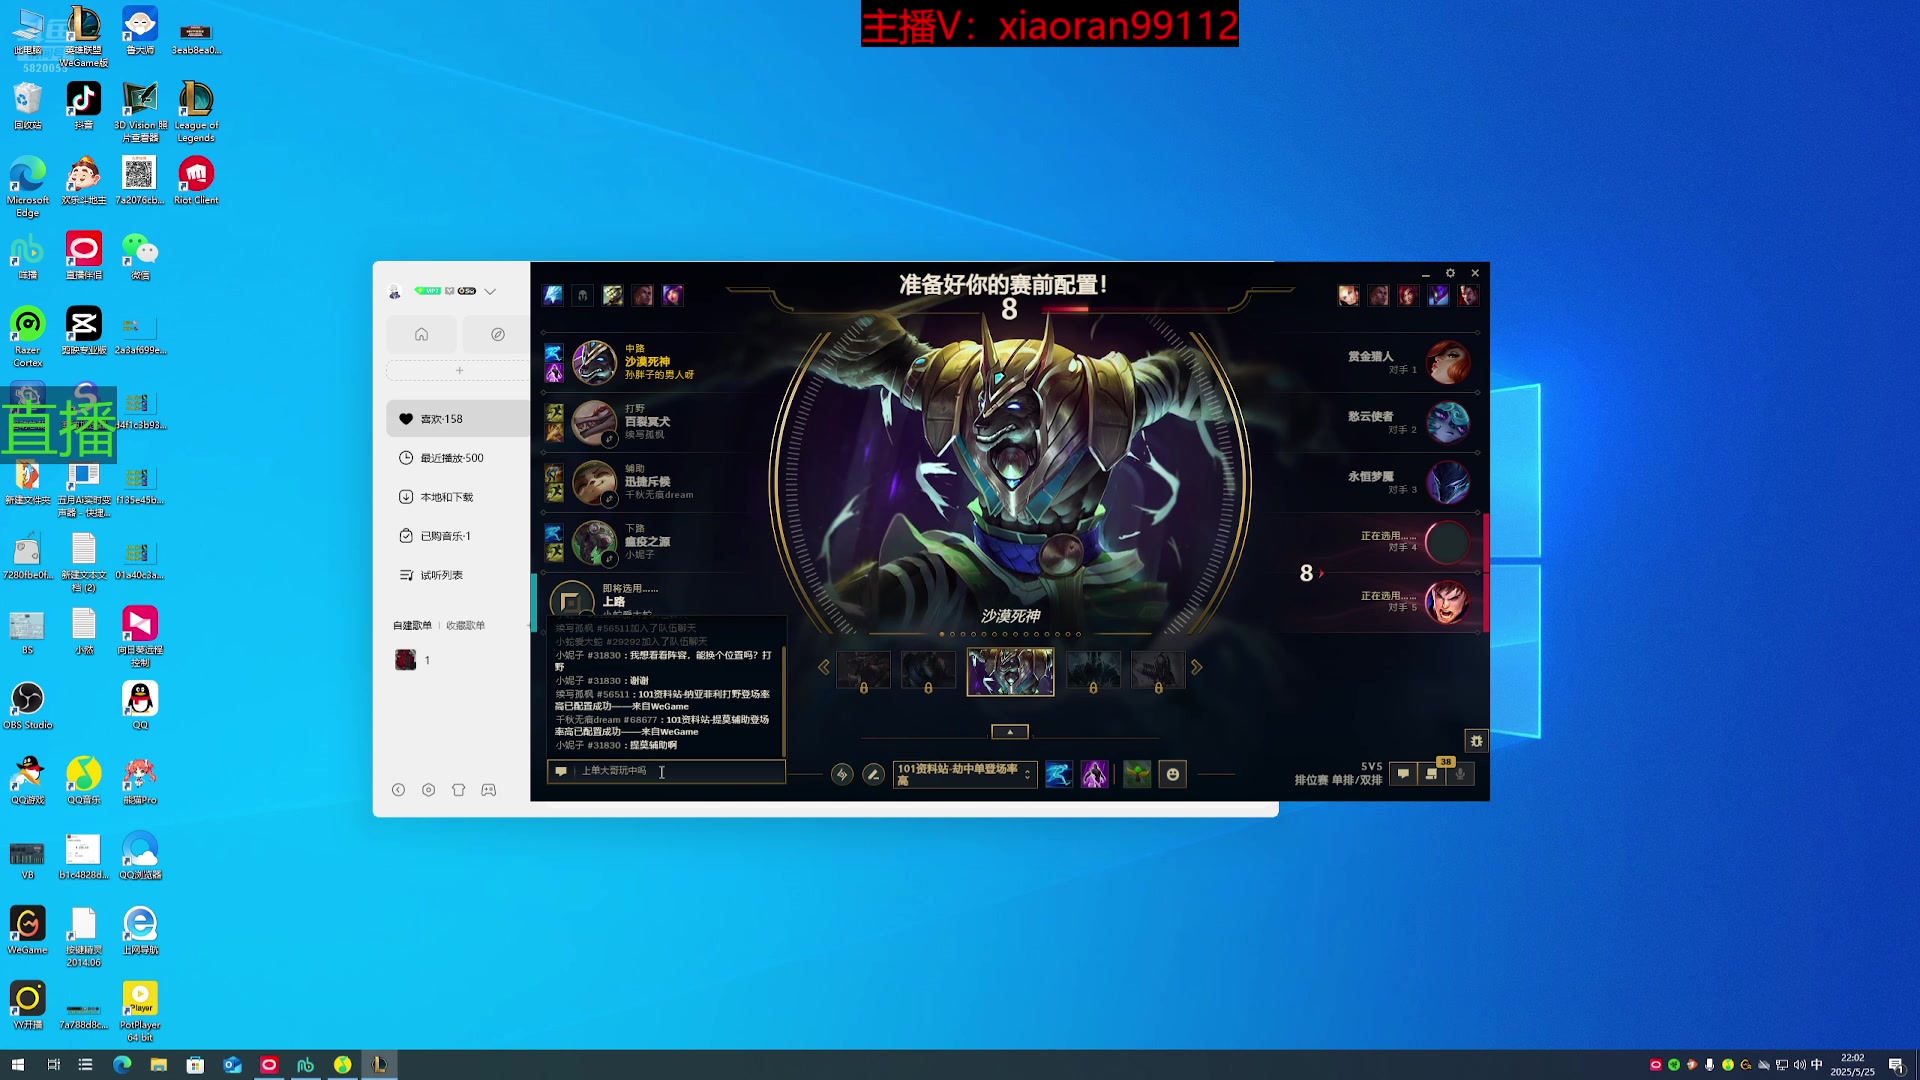Show next skin with right arrow

pos(1196,667)
